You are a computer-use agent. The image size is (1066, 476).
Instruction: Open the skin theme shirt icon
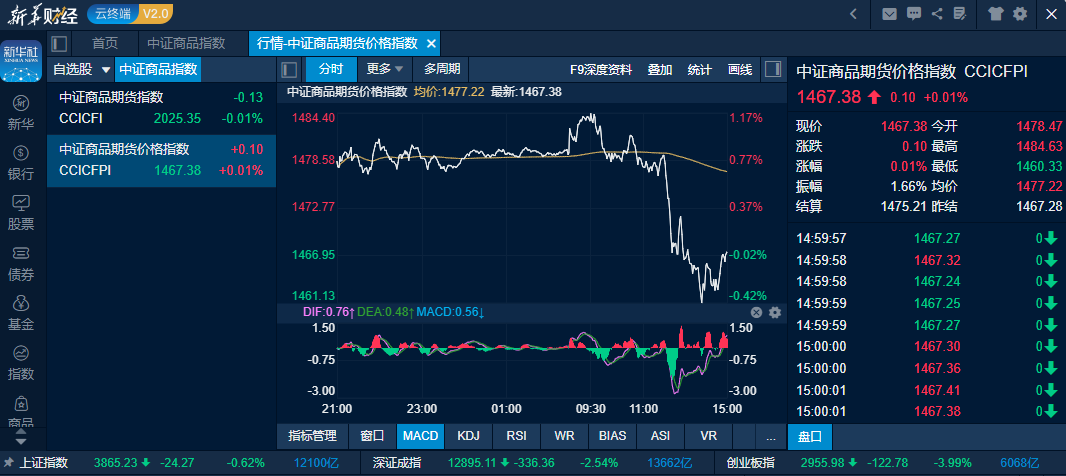click(996, 14)
